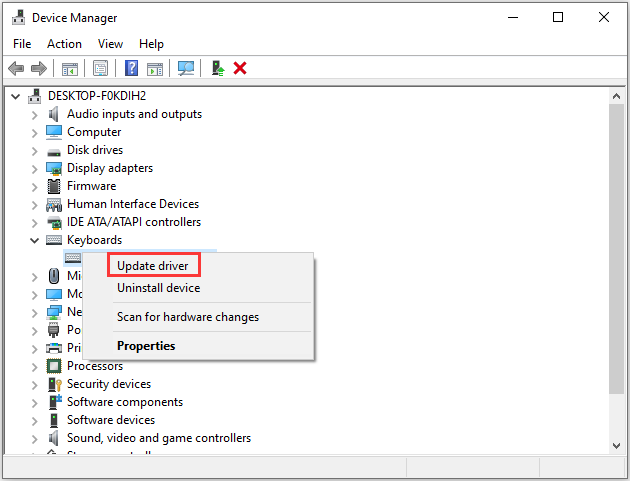Open the File menu
Screen dimensions: 630x481
tap(22, 44)
